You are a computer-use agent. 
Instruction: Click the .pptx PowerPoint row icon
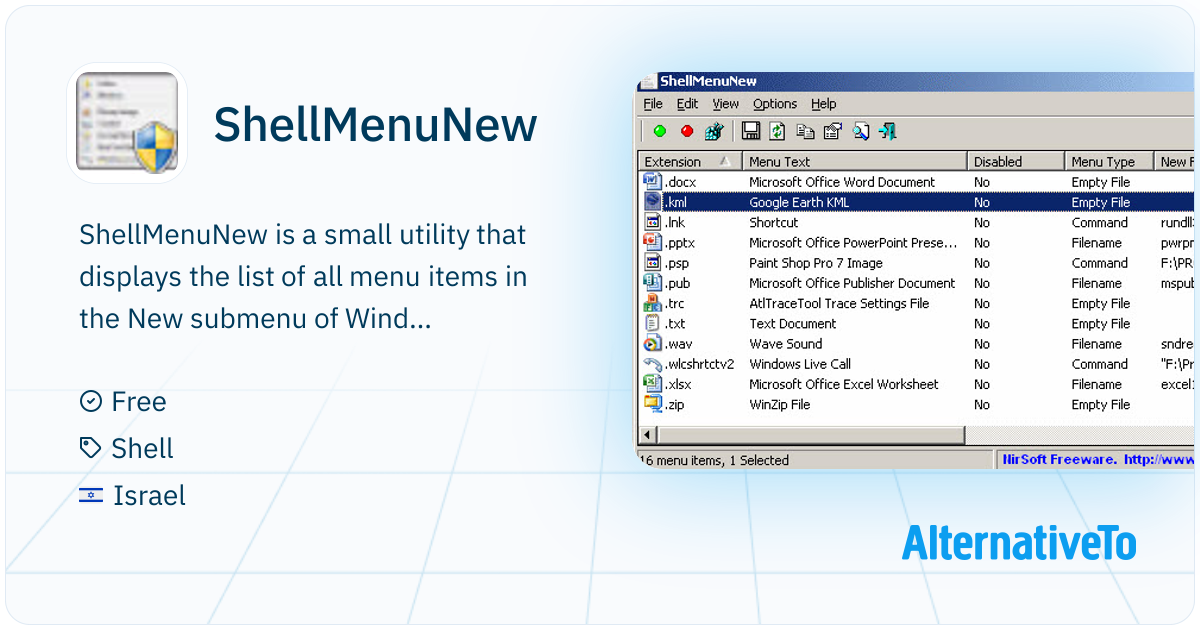[x=653, y=243]
